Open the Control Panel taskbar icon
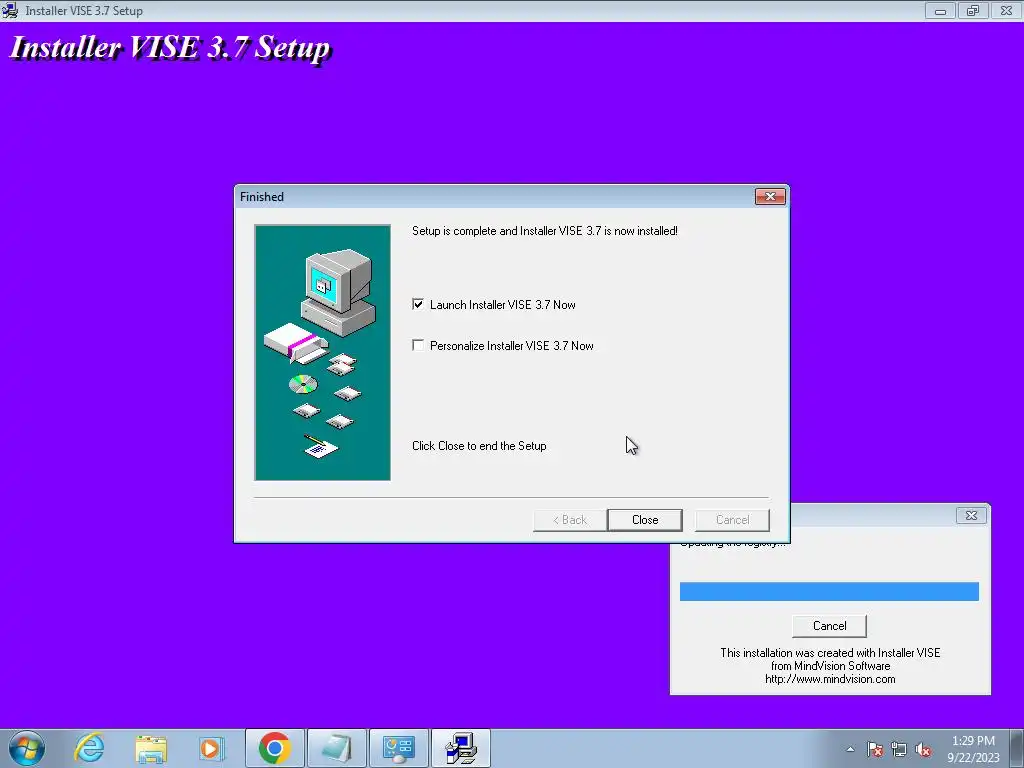 point(399,748)
